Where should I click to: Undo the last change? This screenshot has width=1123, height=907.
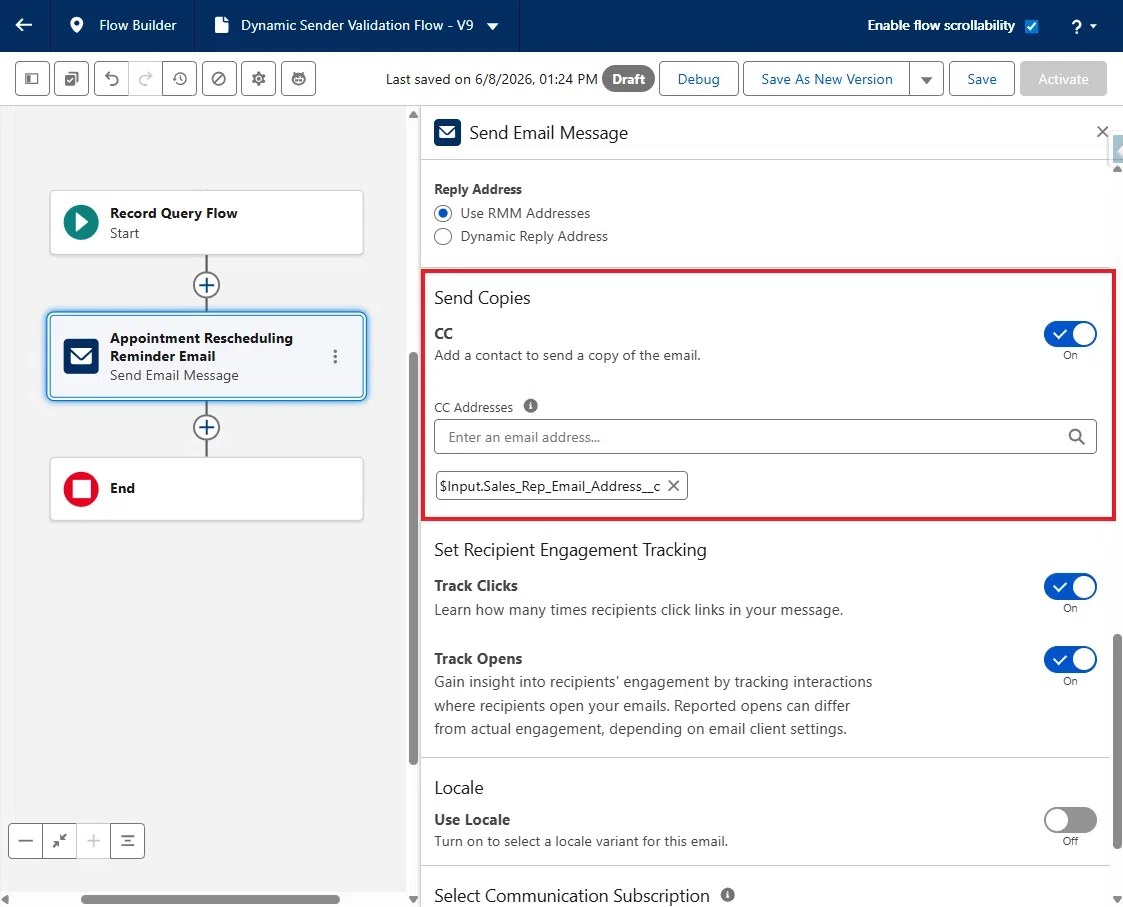click(x=112, y=79)
